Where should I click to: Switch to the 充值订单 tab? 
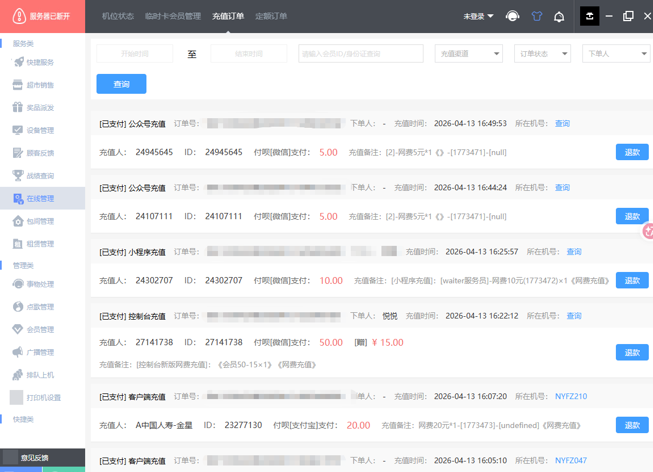[x=228, y=16]
